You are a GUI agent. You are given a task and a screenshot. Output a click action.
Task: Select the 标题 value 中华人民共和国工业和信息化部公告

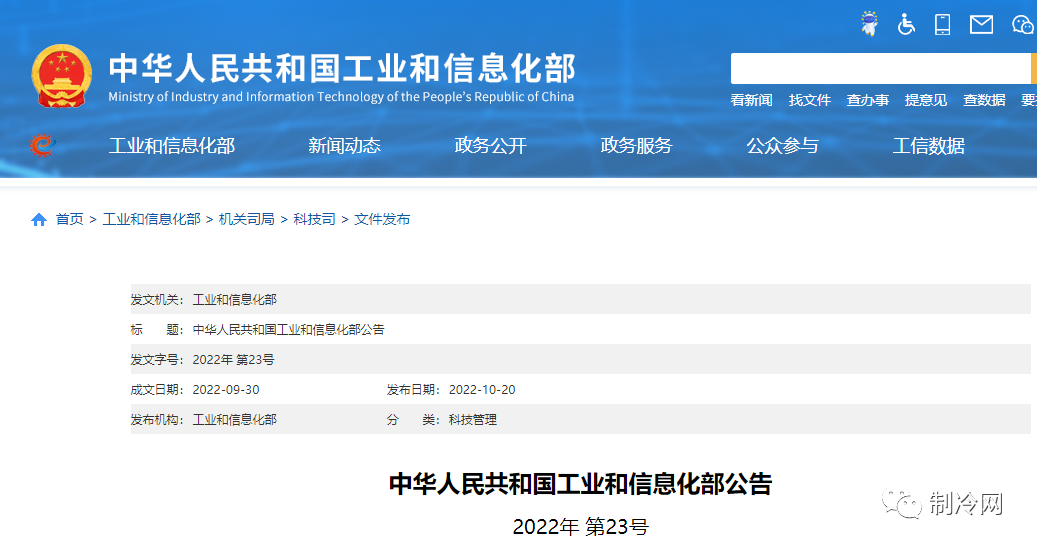click(x=288, y=329)
